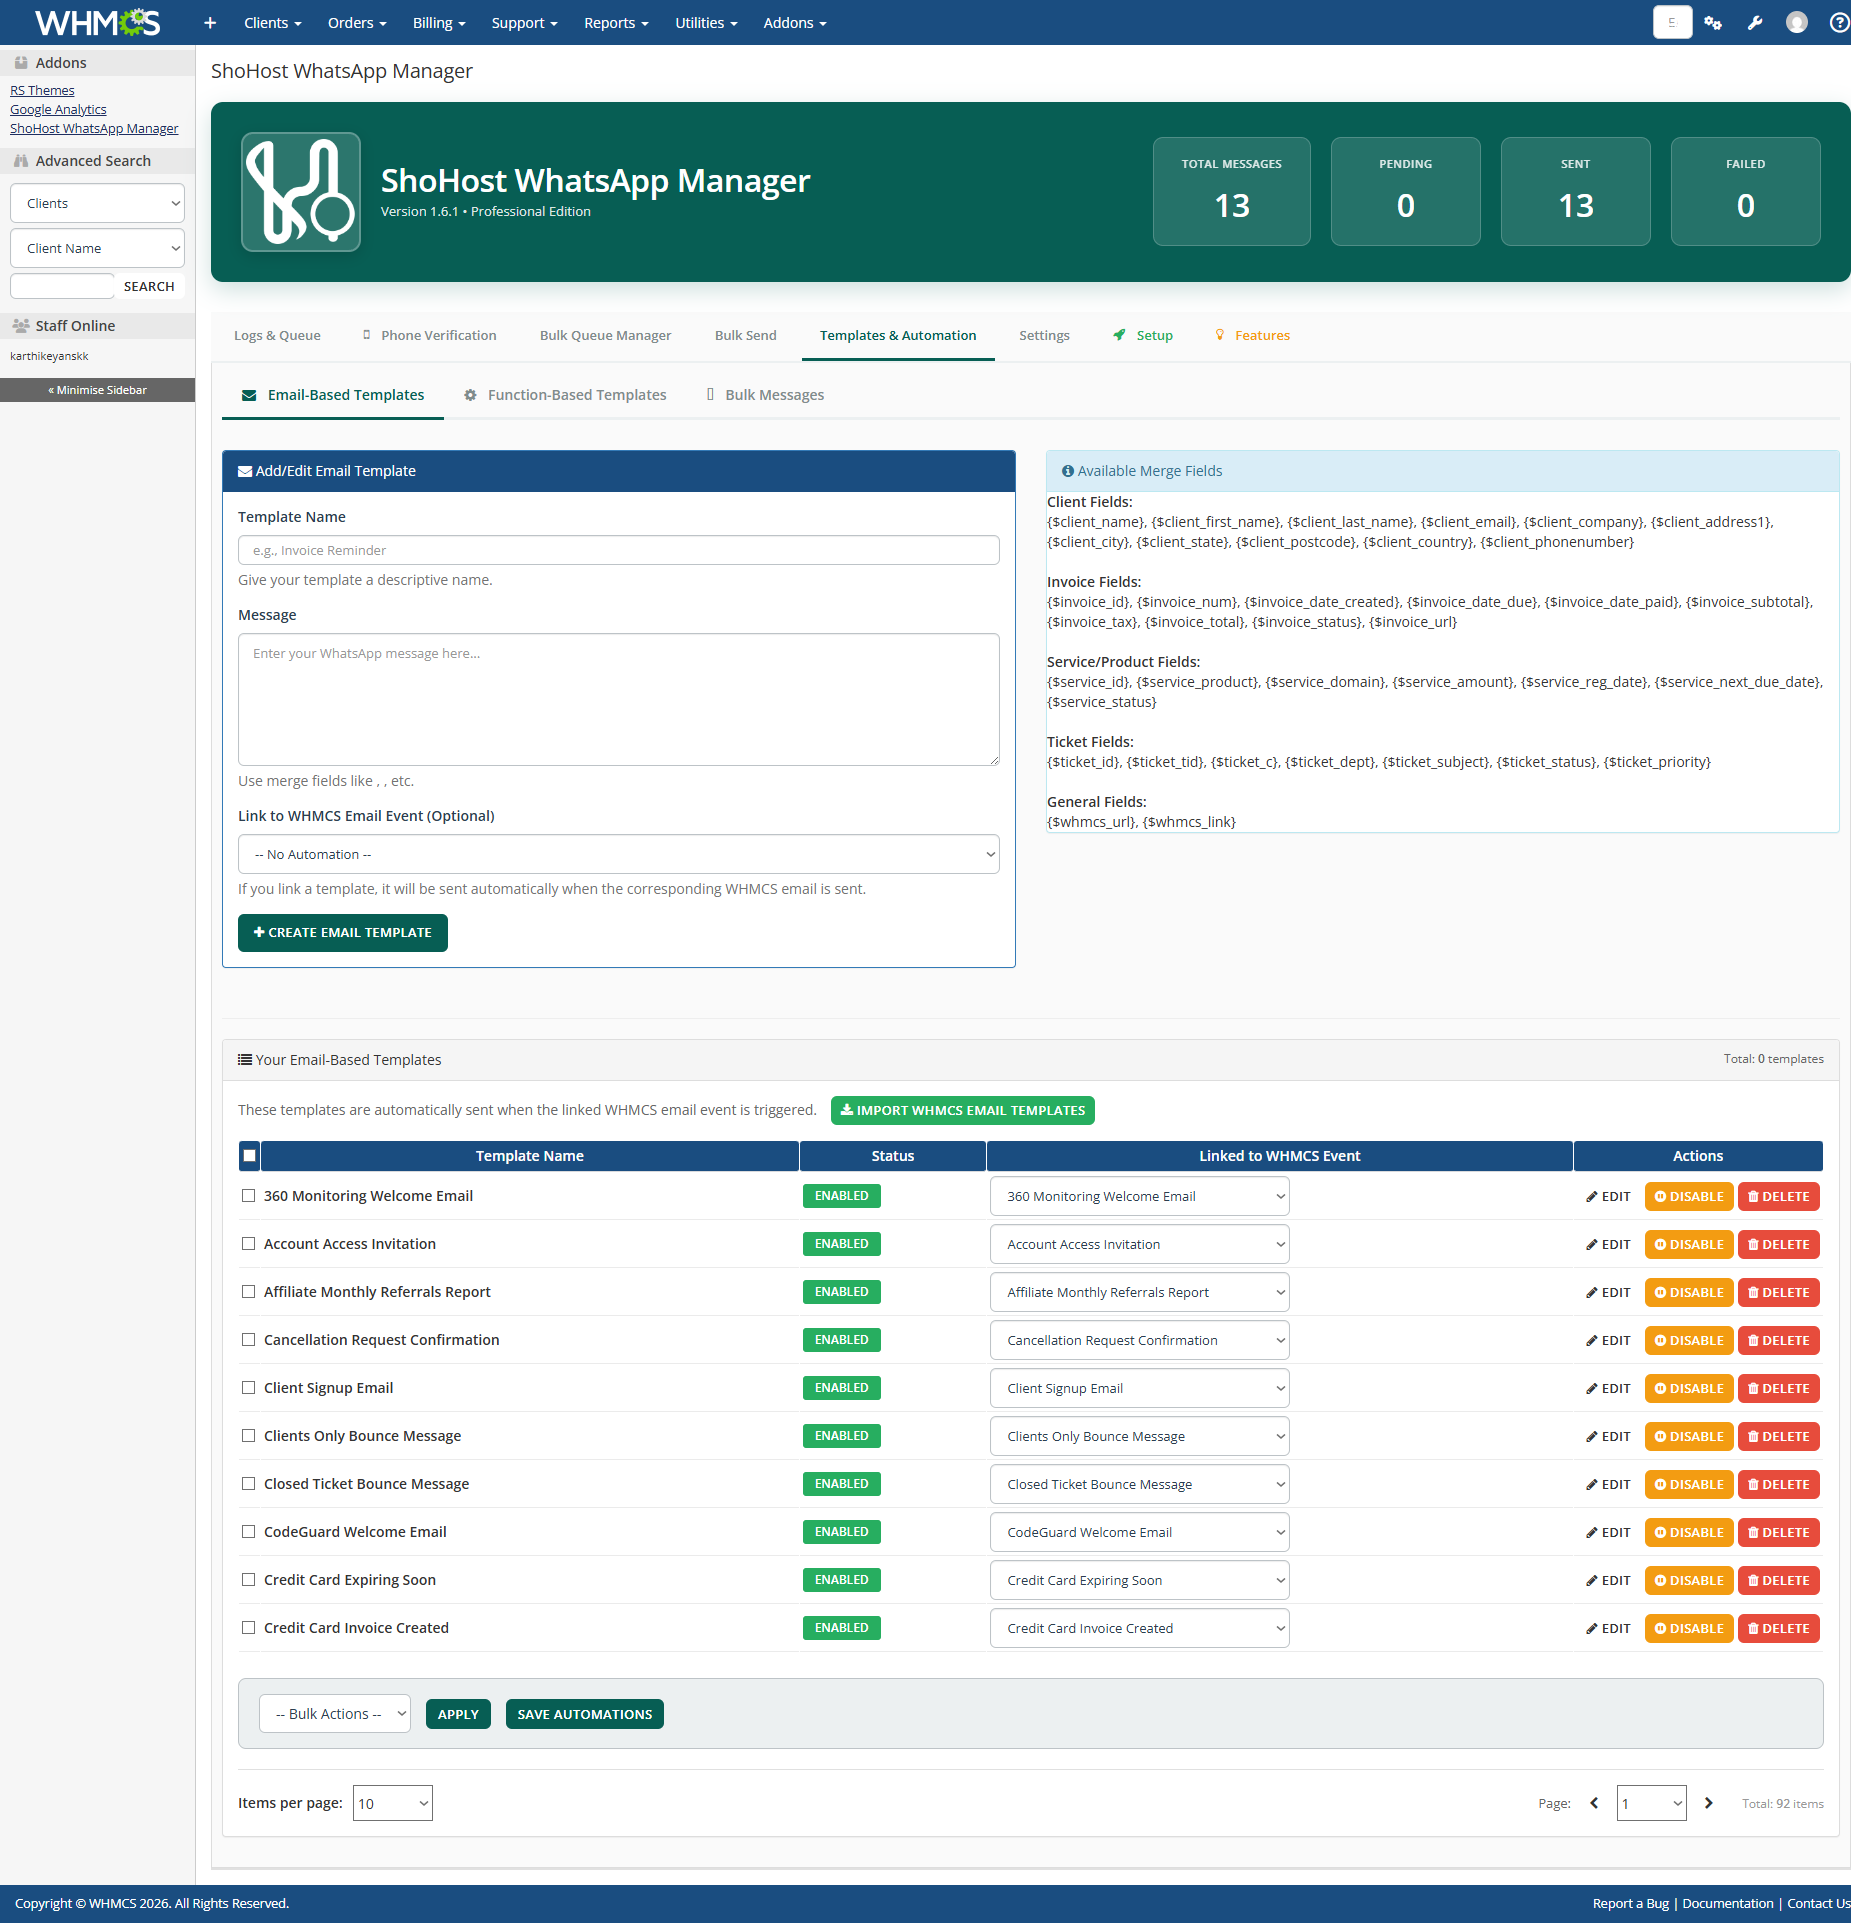1851x1923 pixels.
Task: Open linked event dropdown for Credit Card Expiring Soon
Action: [x=1139, y=1580]
